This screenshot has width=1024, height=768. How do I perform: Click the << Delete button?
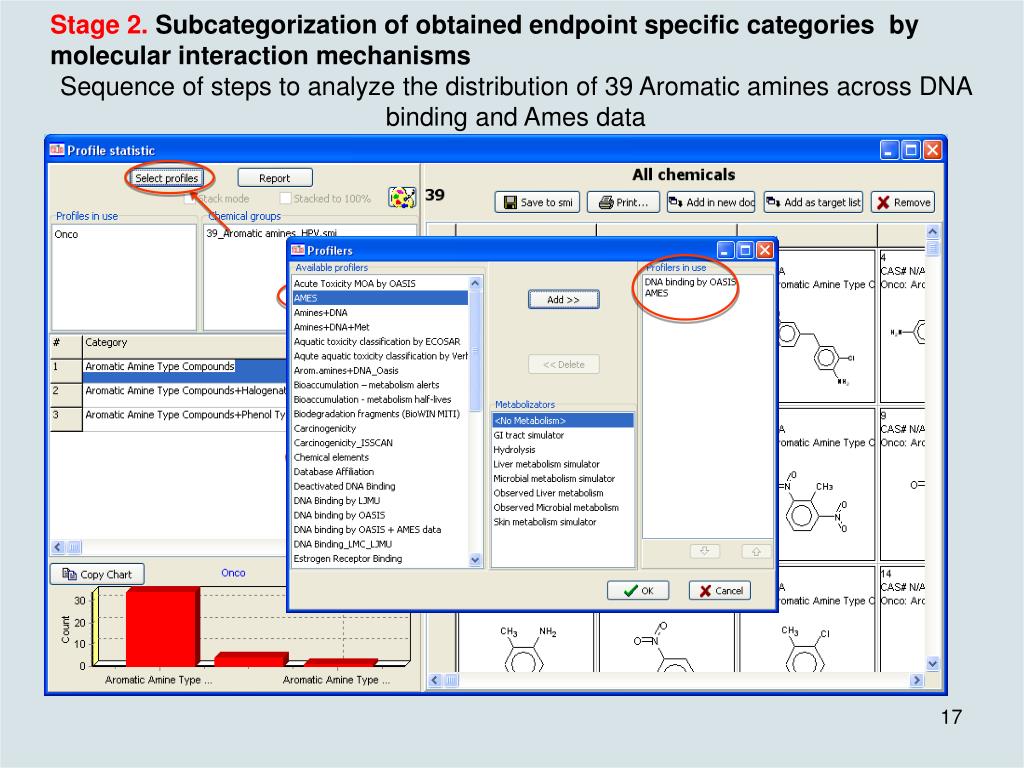pos(564,364)
